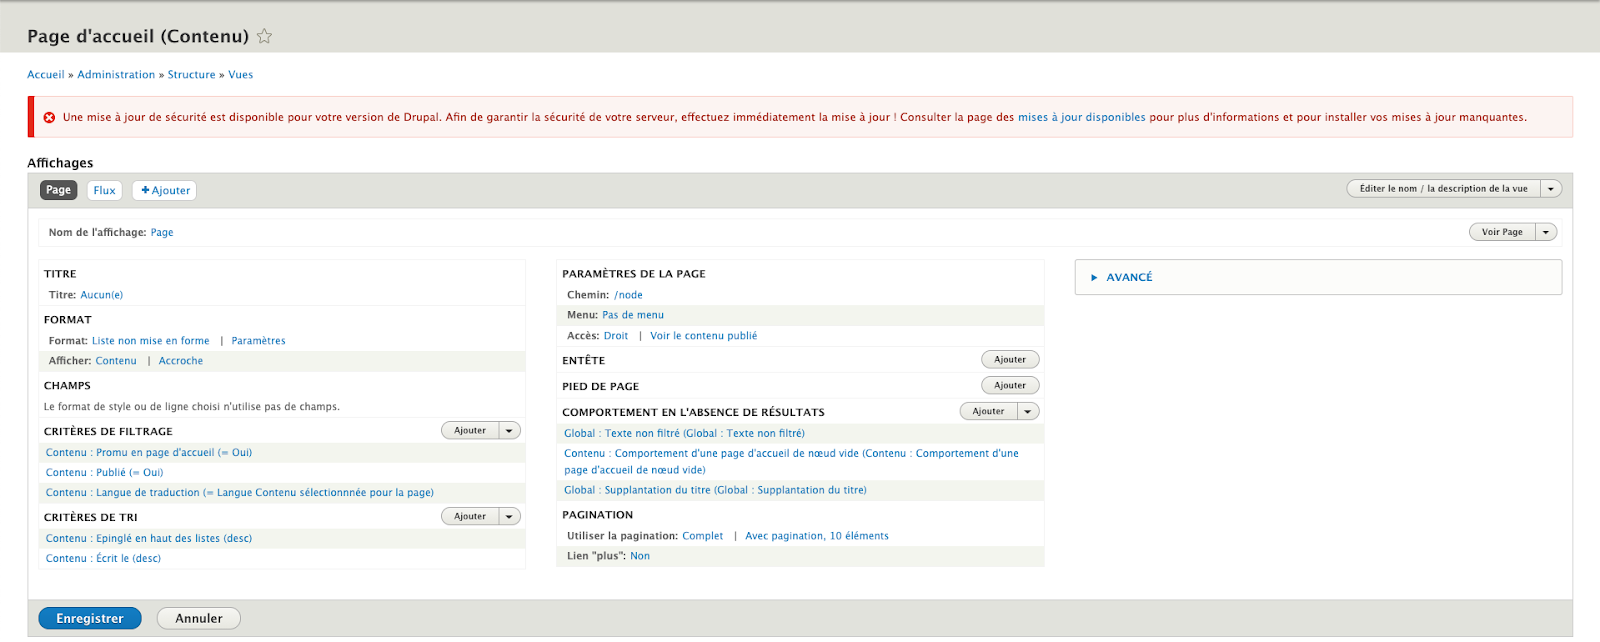Open the Critères de tri Ajouter dropdown arrow
The image size is (1600, 642).
509,517
